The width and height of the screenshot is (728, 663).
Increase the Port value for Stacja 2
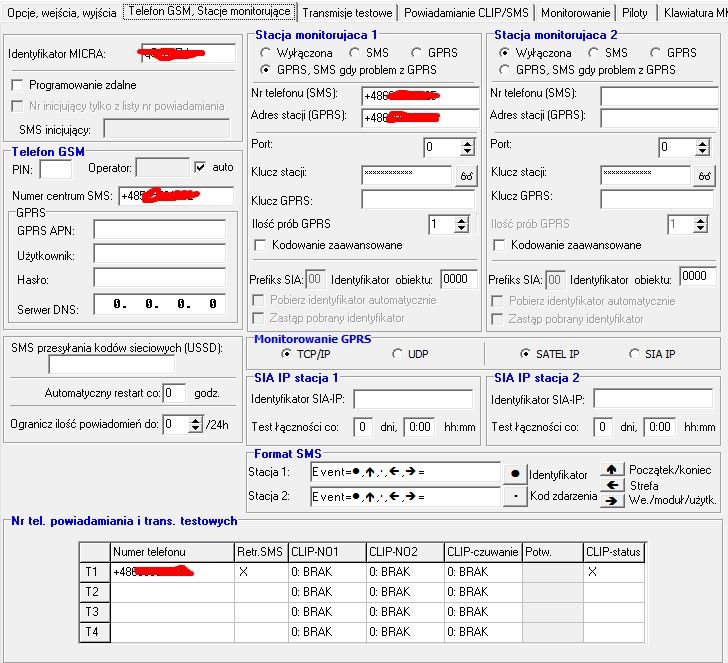click(702, 143)
